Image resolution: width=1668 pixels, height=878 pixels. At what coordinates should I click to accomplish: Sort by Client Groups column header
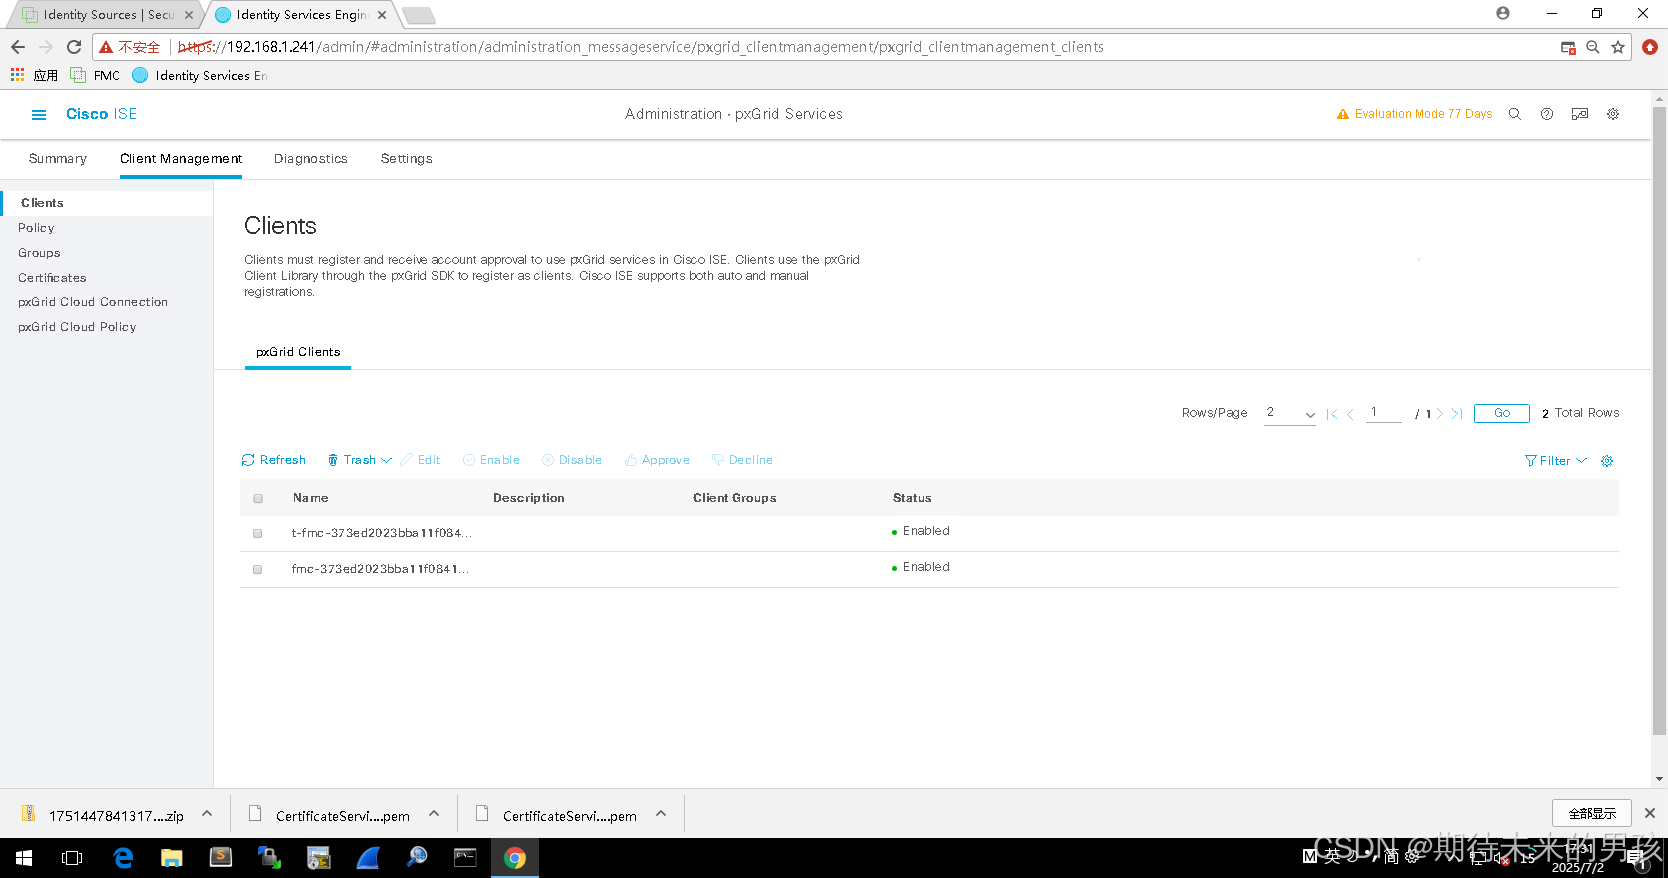[735, 498]
